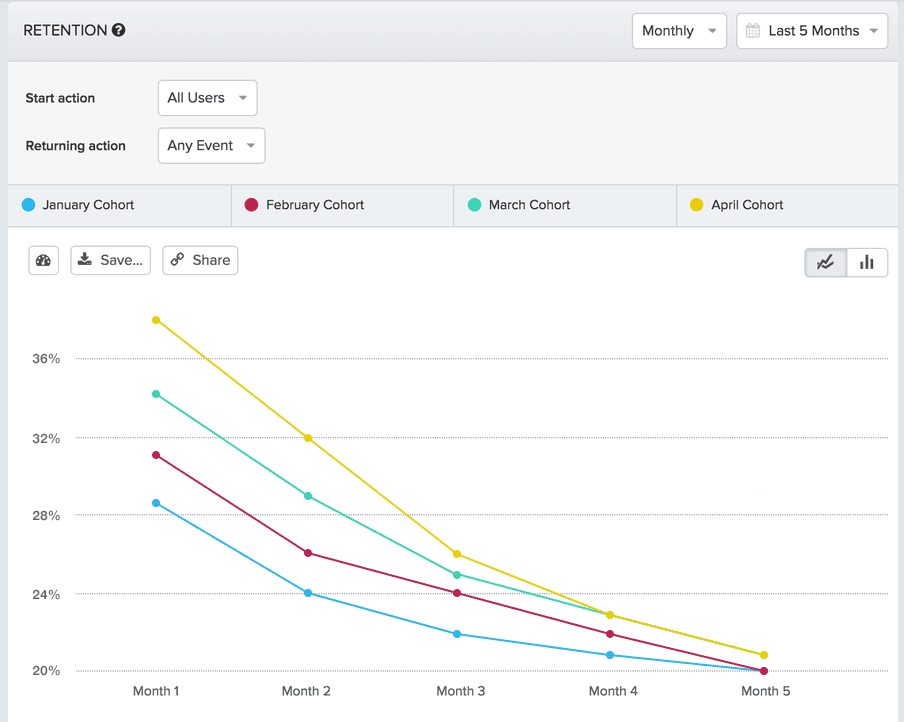The image size is (904, 722).
Task: Click April Cohort Month 1 data point
Action: tap(156, 320)
